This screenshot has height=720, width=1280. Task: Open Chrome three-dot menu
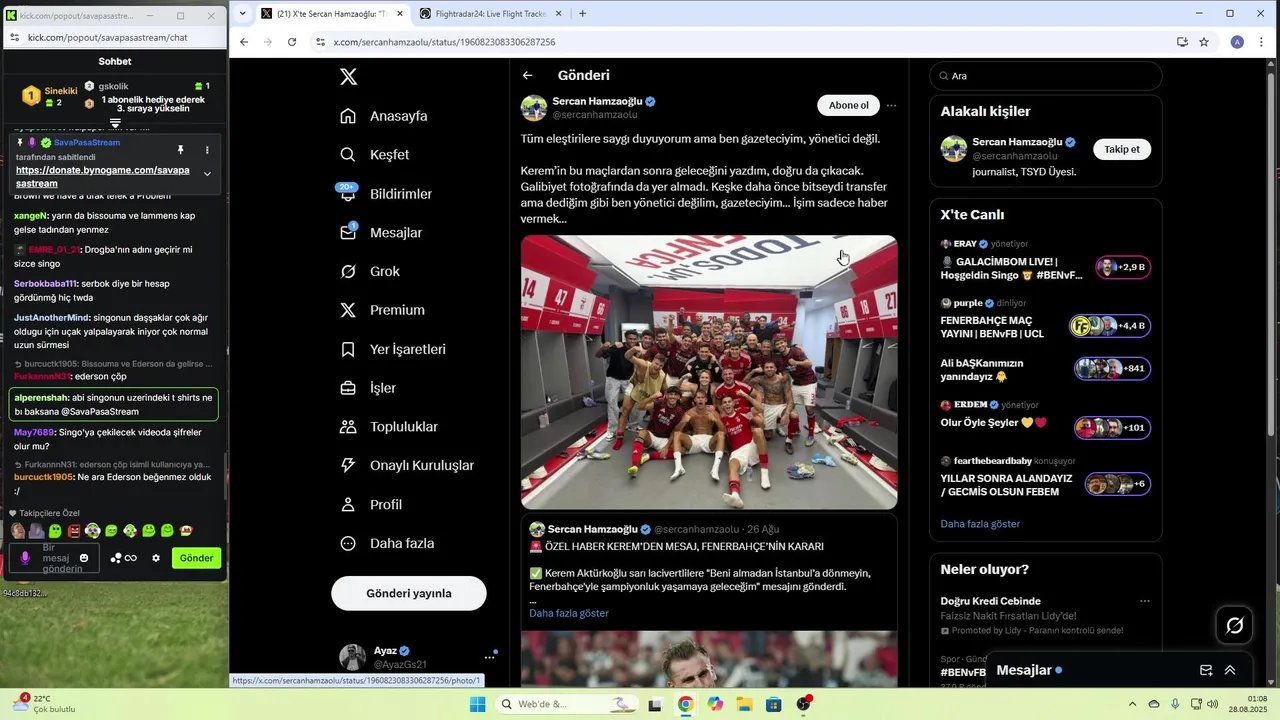pyautogui.click(x=1263, y=42)
